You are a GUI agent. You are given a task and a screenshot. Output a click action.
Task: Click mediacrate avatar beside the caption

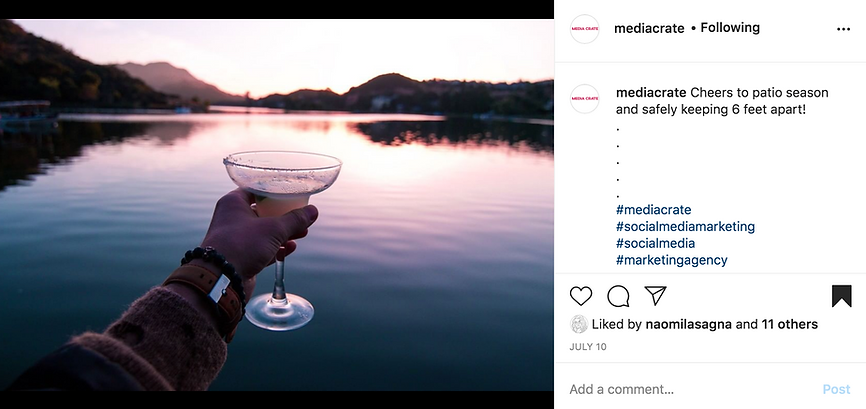pos(584,98)
